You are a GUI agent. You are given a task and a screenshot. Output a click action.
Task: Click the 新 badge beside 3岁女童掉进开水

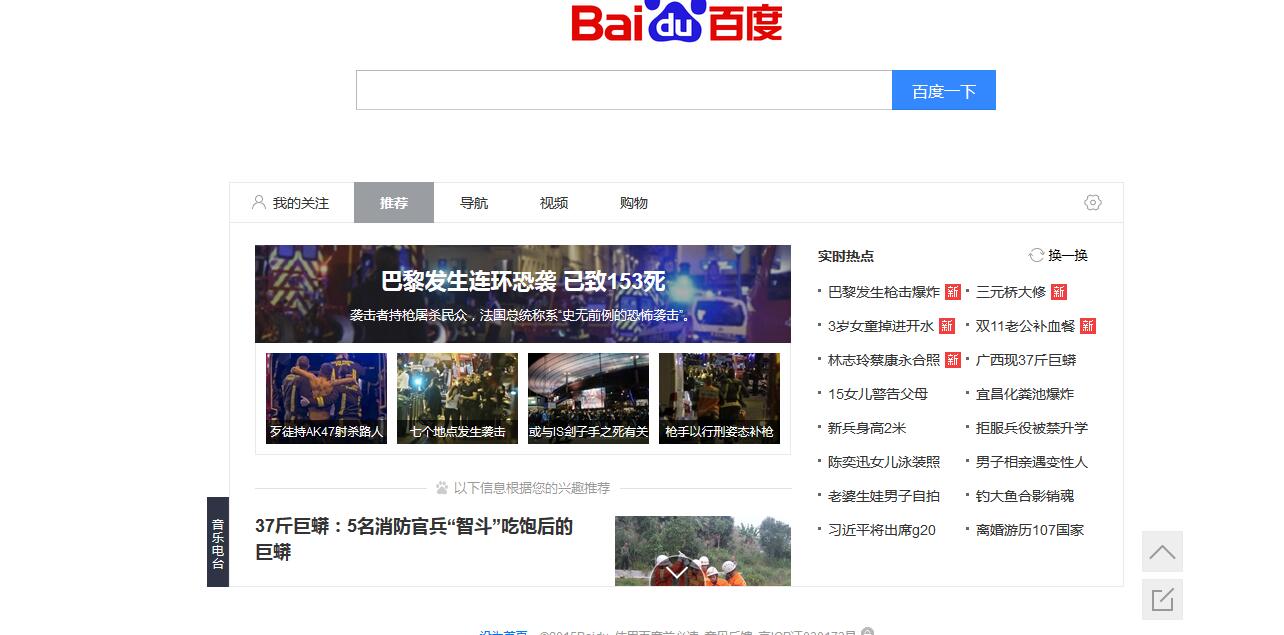(947, 326)
